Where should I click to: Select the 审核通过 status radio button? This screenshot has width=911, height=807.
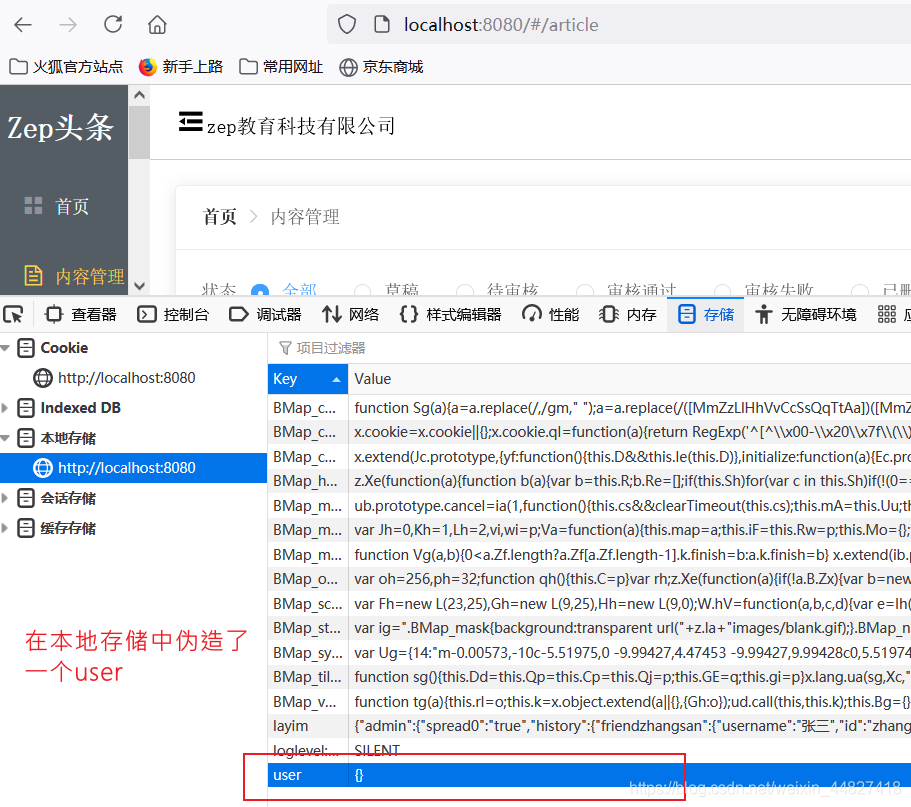pos(584,290)
